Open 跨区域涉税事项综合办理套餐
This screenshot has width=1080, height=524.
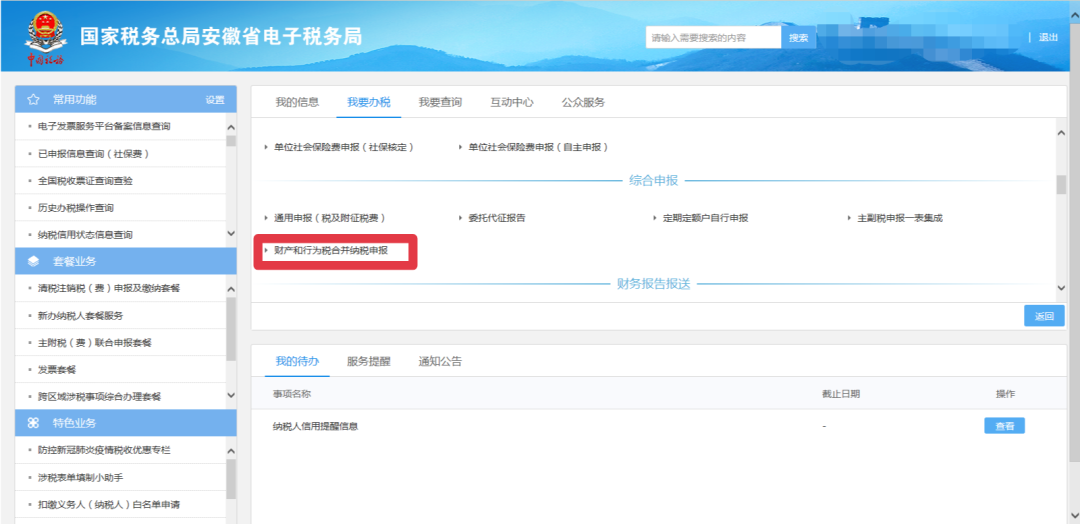pyautogui.click(x=99, y=397)
